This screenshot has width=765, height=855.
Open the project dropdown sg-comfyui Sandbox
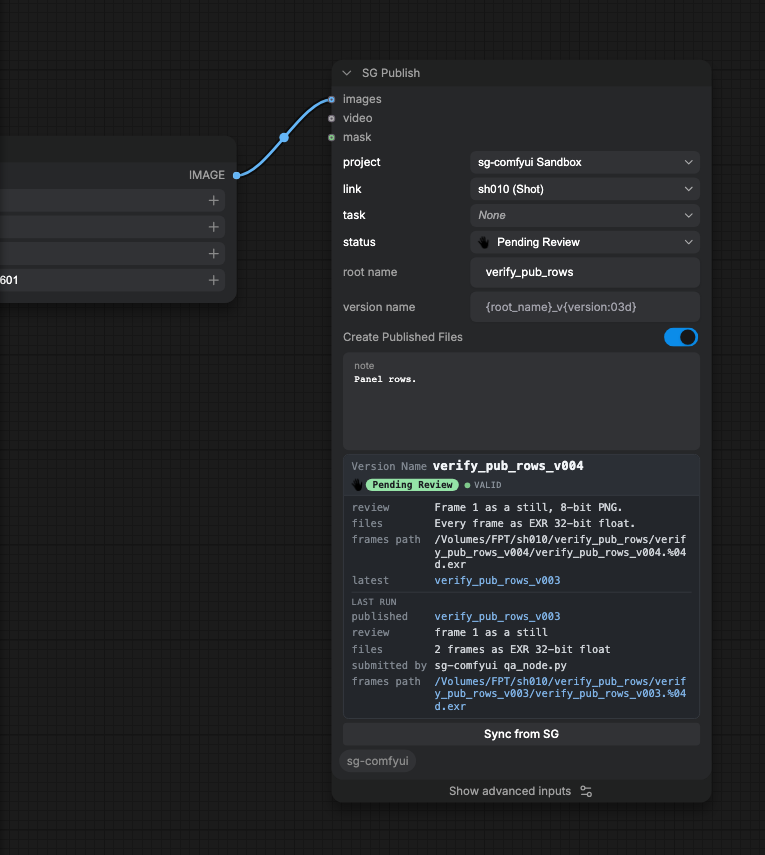pyautogui.click(x=585, y=162)
